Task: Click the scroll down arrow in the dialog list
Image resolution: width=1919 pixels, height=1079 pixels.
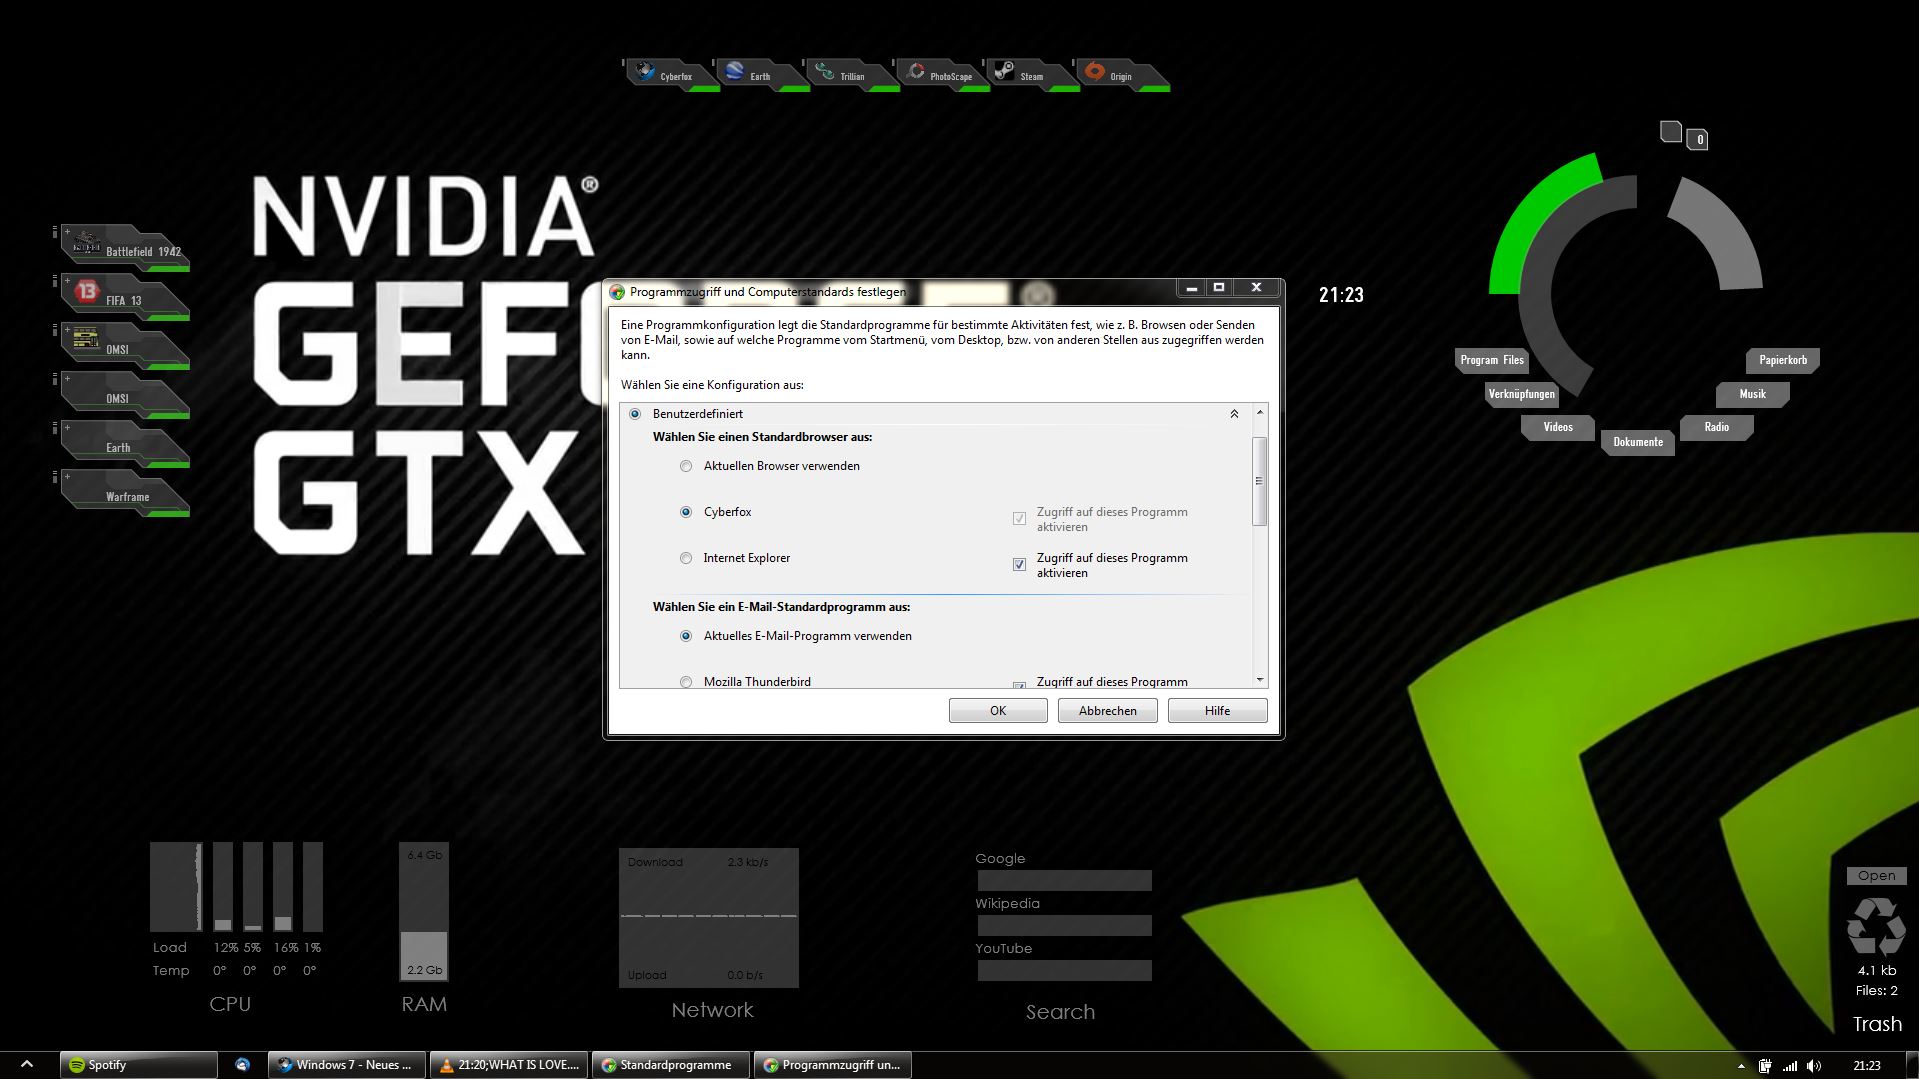Action: tap(1260, 680)
